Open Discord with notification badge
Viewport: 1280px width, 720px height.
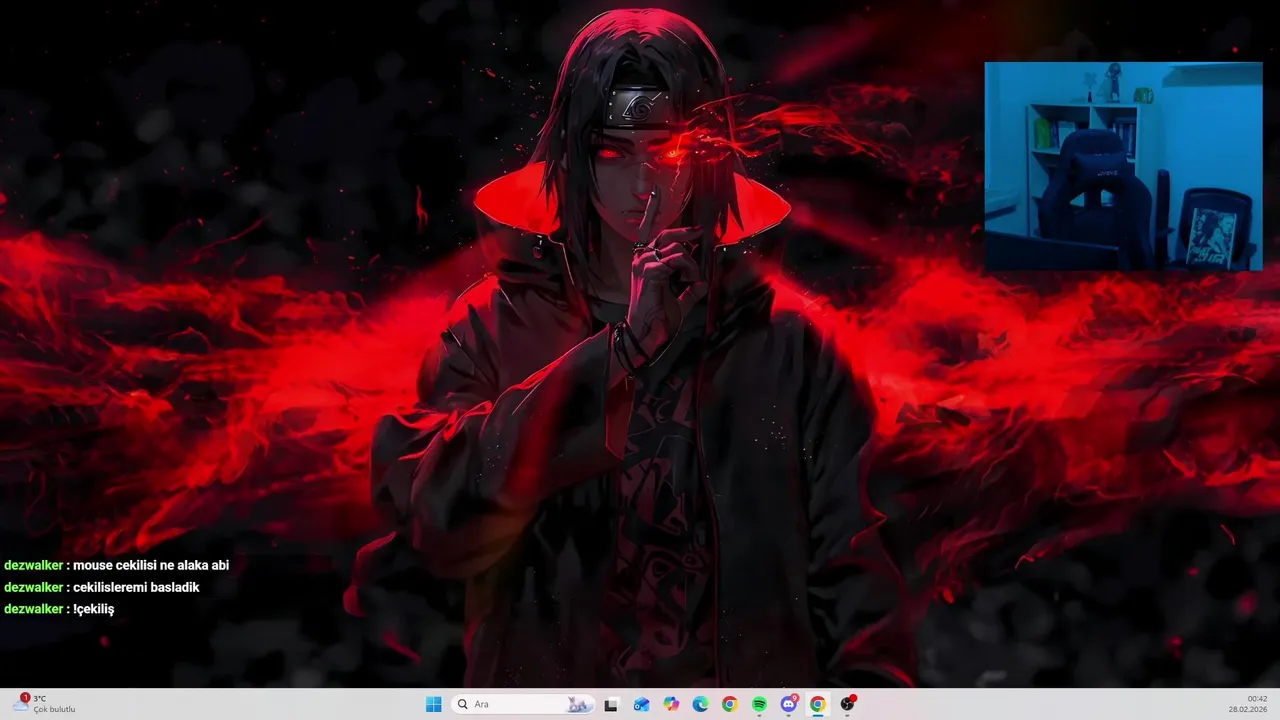(x=789, y=704)
